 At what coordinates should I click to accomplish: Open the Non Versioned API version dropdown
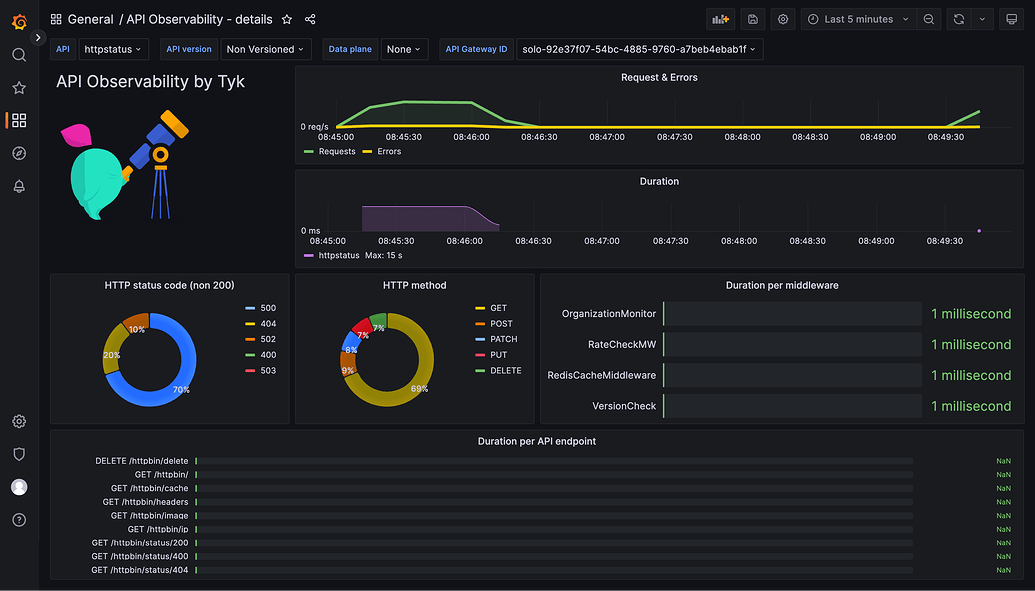point(266,48)
